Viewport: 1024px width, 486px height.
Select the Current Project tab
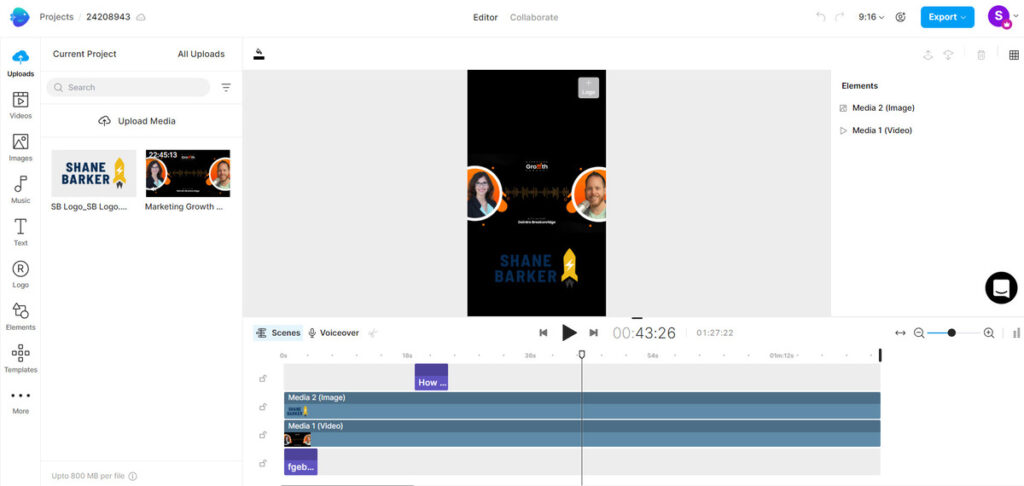pyautogui.click(x=84, y=54)
